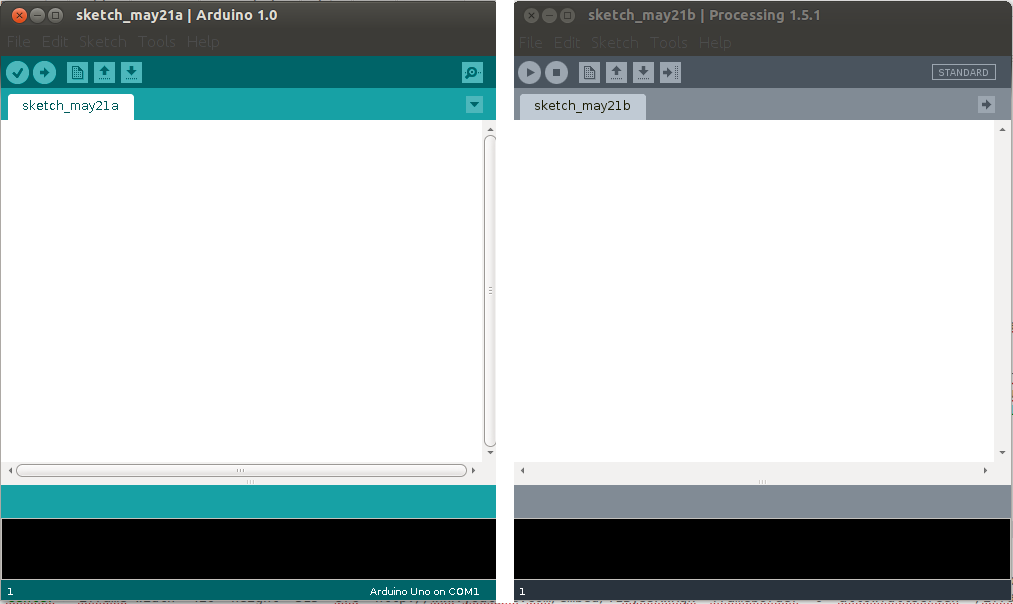Click Verify checkmark icon in Arduino
1013x604 pixels.
coord(17,72)
